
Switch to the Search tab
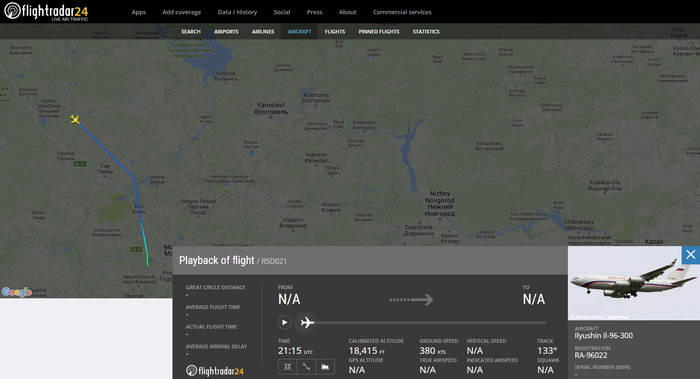(x=191, y=32)
